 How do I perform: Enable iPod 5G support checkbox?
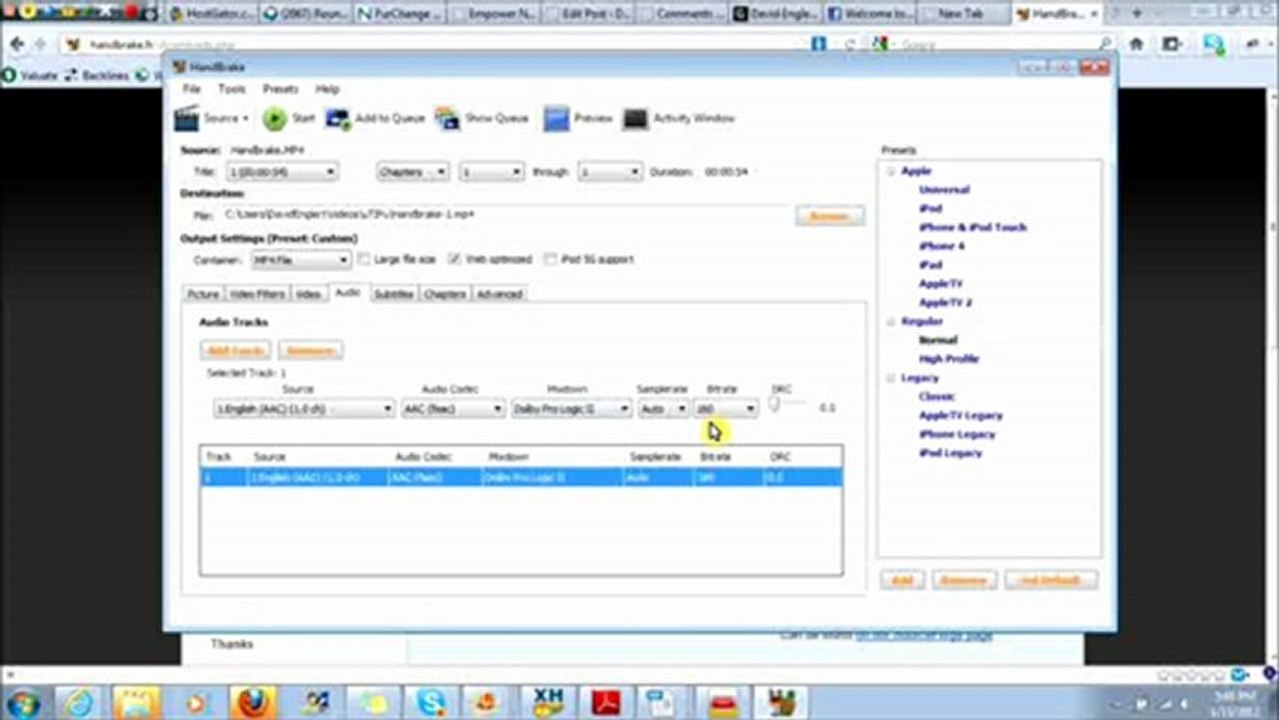pos(550,259)
